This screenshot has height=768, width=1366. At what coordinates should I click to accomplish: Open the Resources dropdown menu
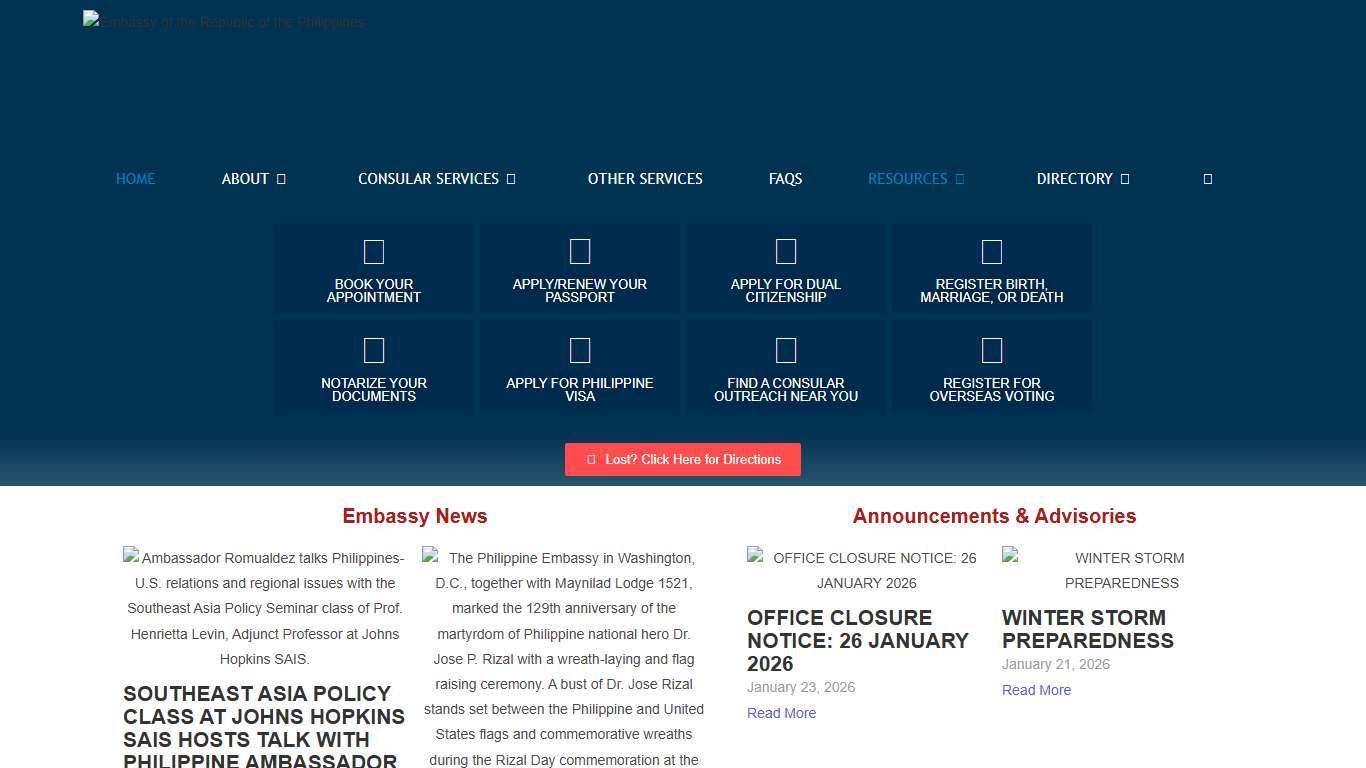tap(915, 179)
